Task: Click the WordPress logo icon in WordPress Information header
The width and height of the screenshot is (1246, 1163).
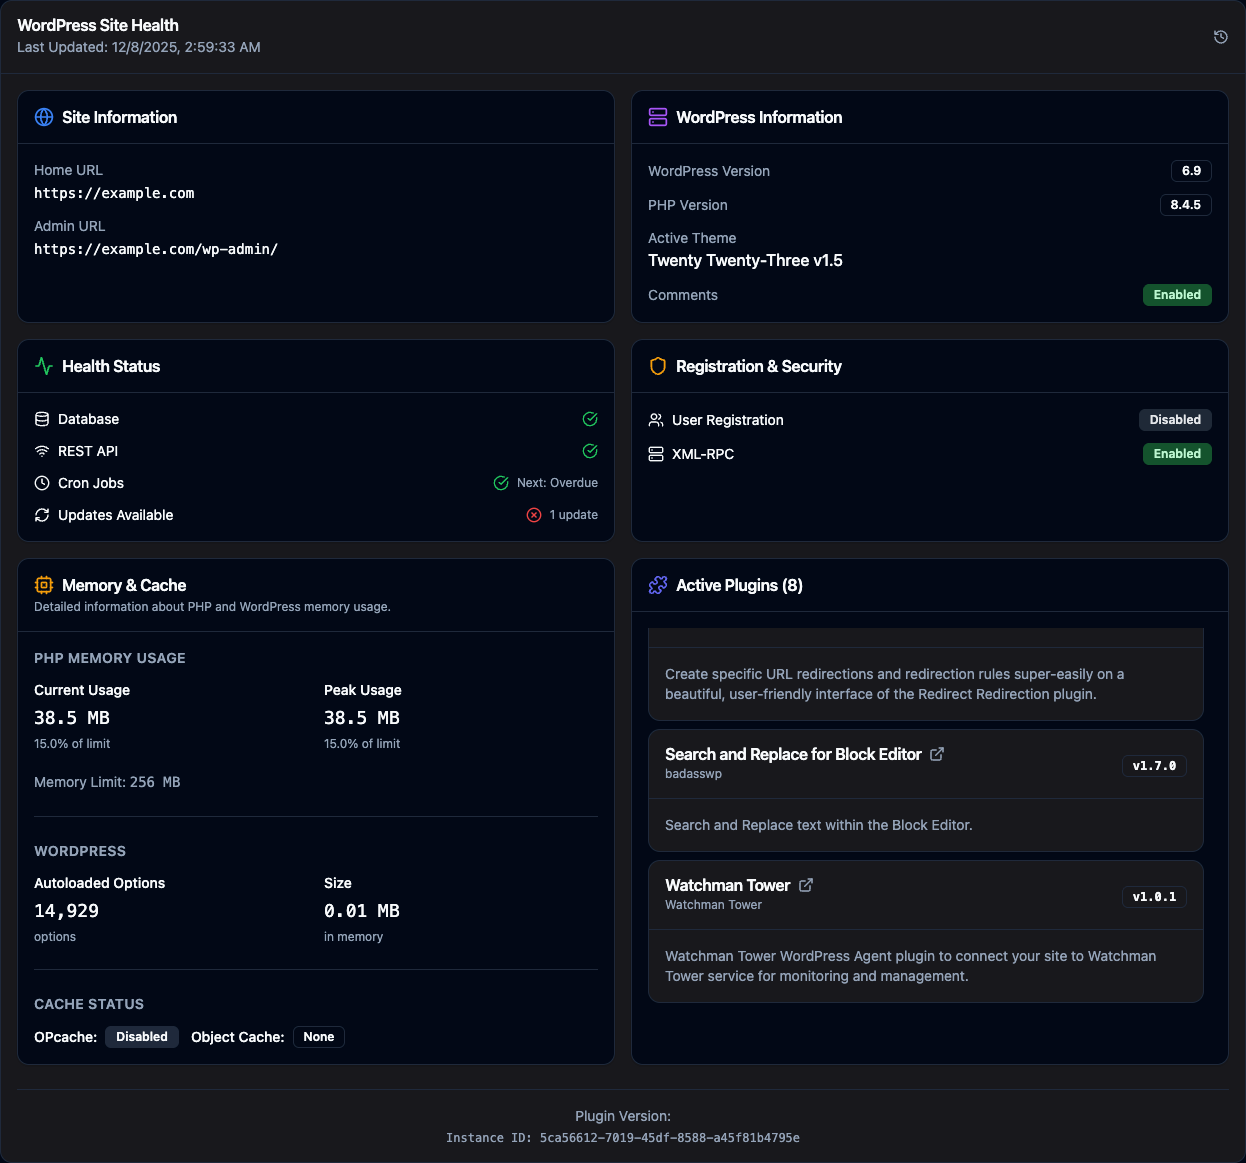Action: pyautogui.click(x=658, y=117)
